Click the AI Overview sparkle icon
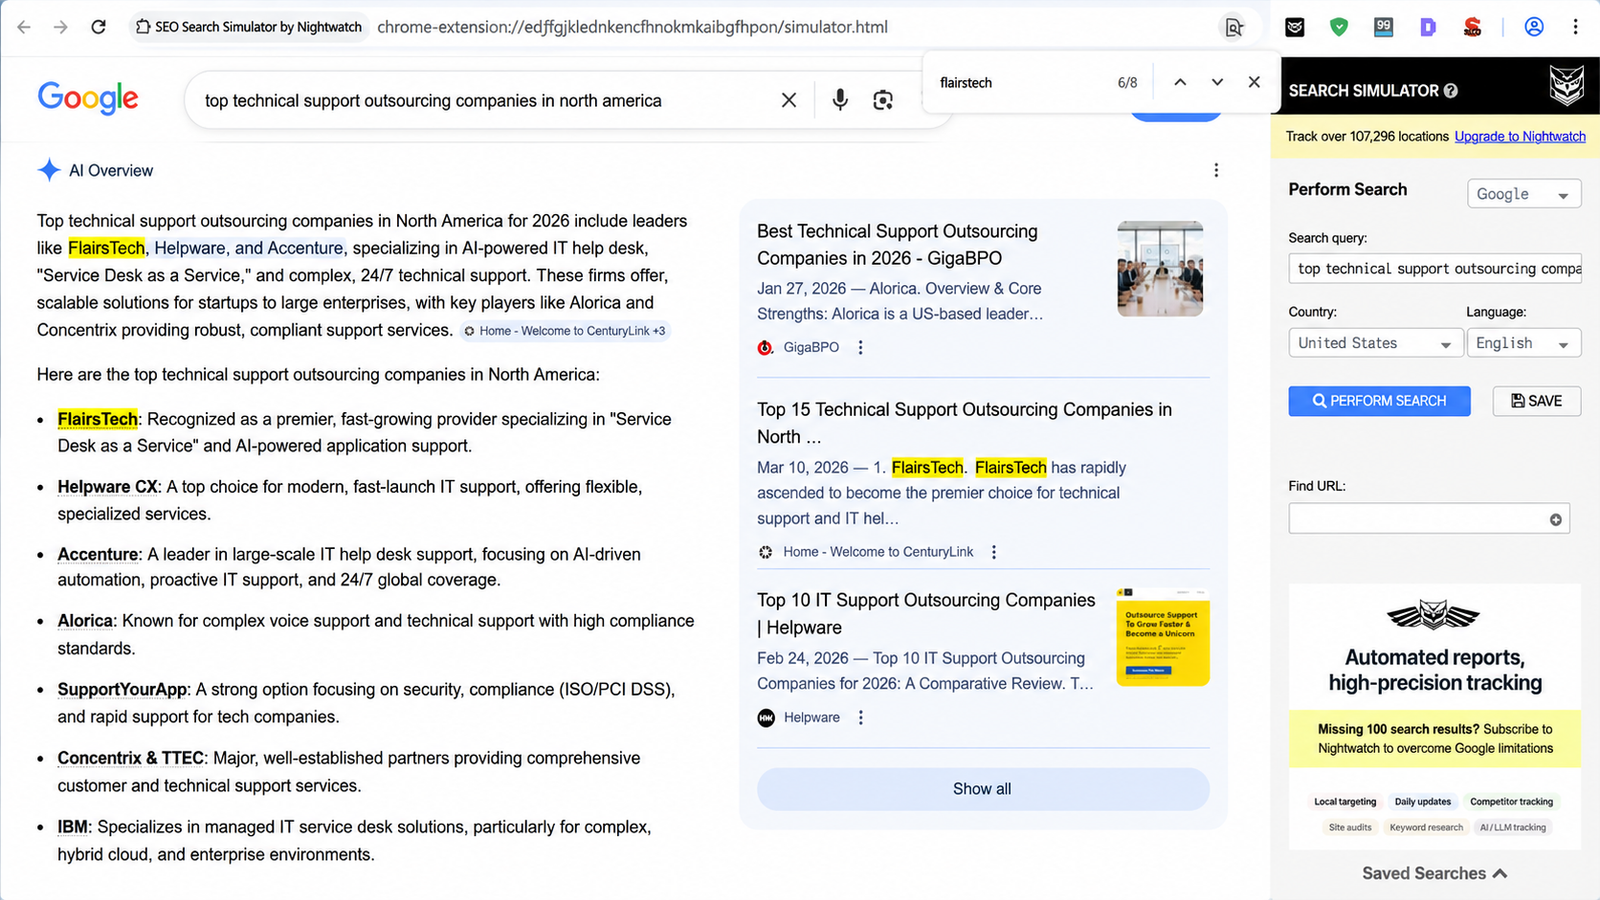 (49, 170)
